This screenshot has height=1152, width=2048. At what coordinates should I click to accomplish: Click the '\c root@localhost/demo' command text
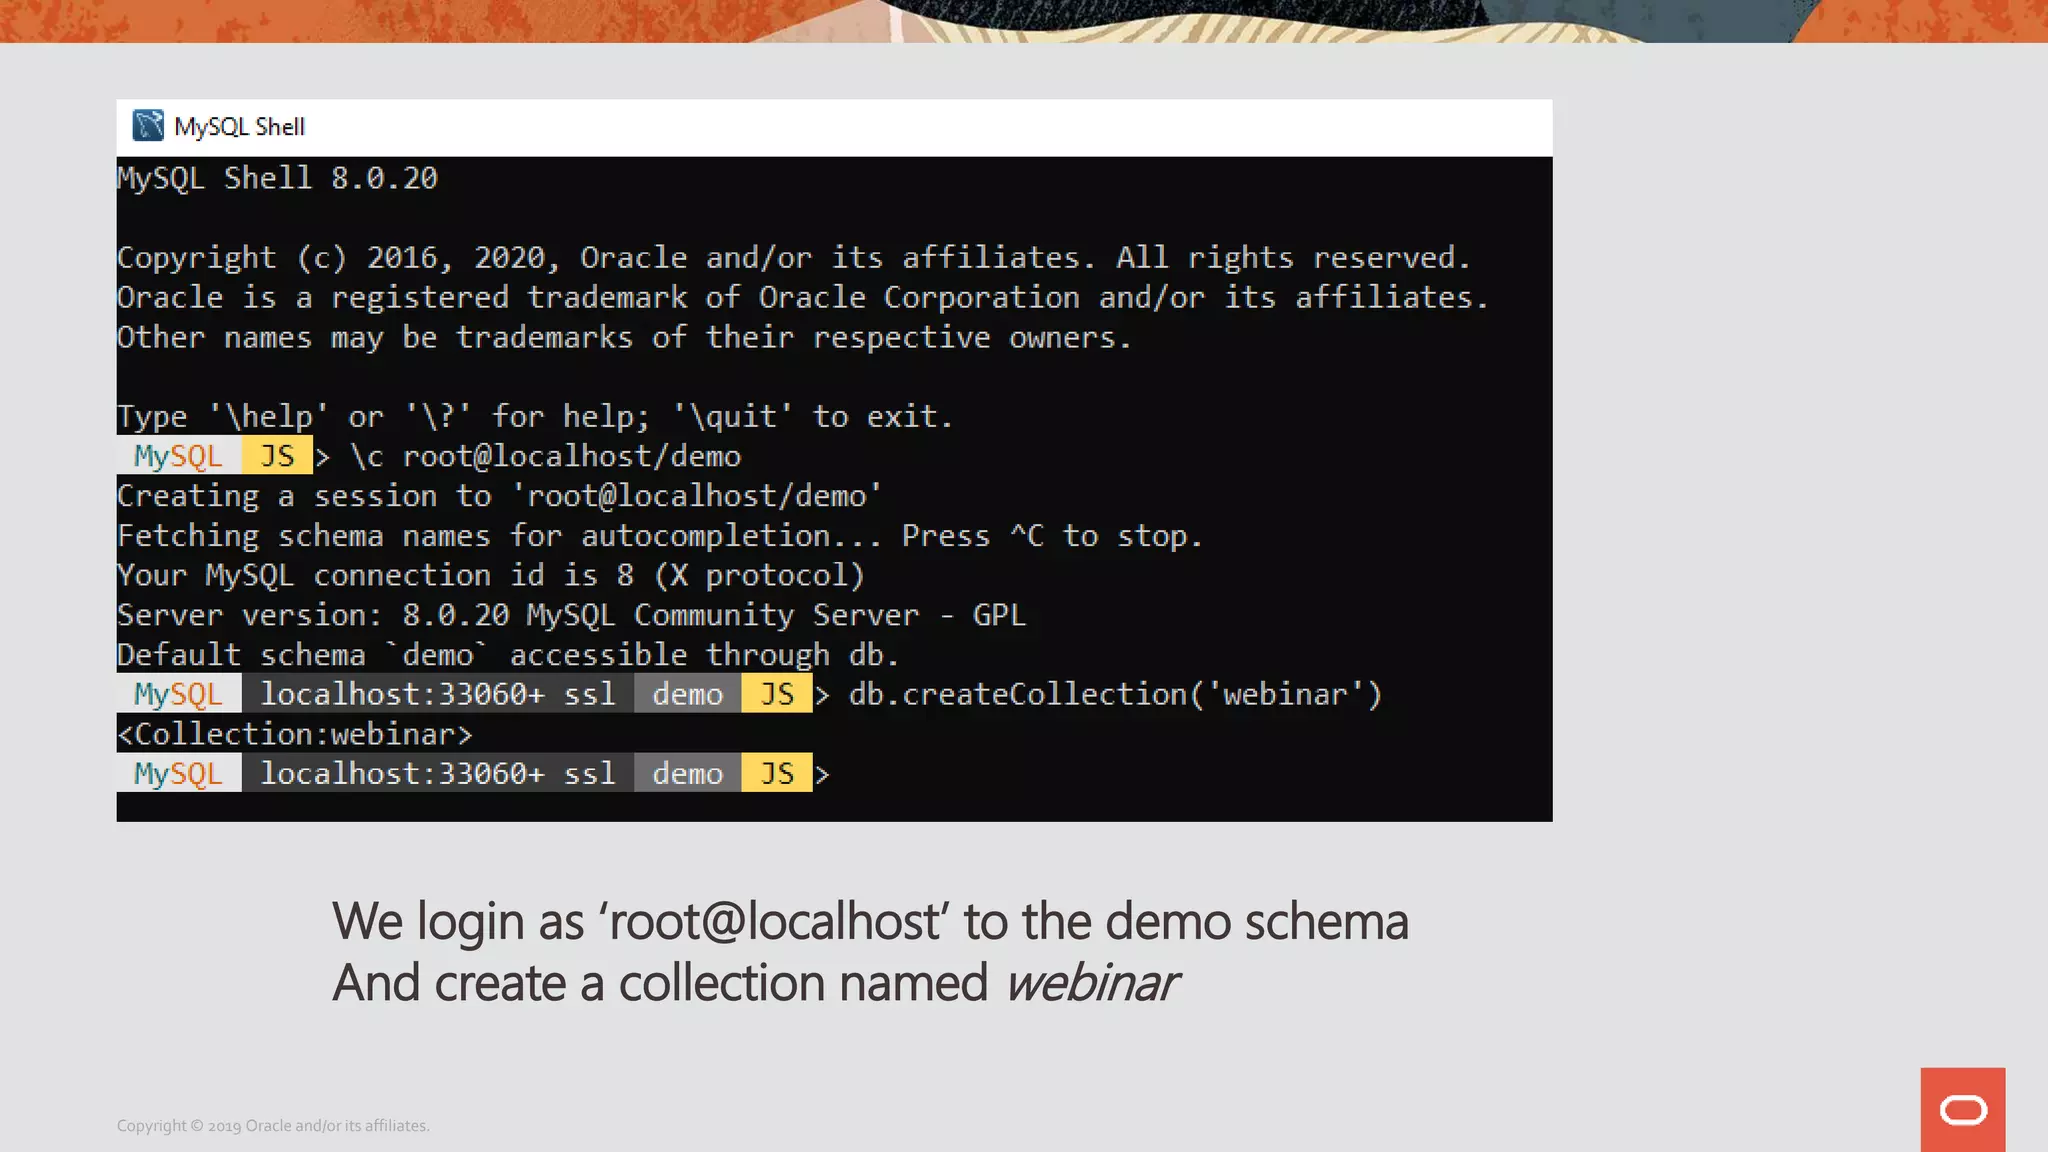(x=545, y=456)
